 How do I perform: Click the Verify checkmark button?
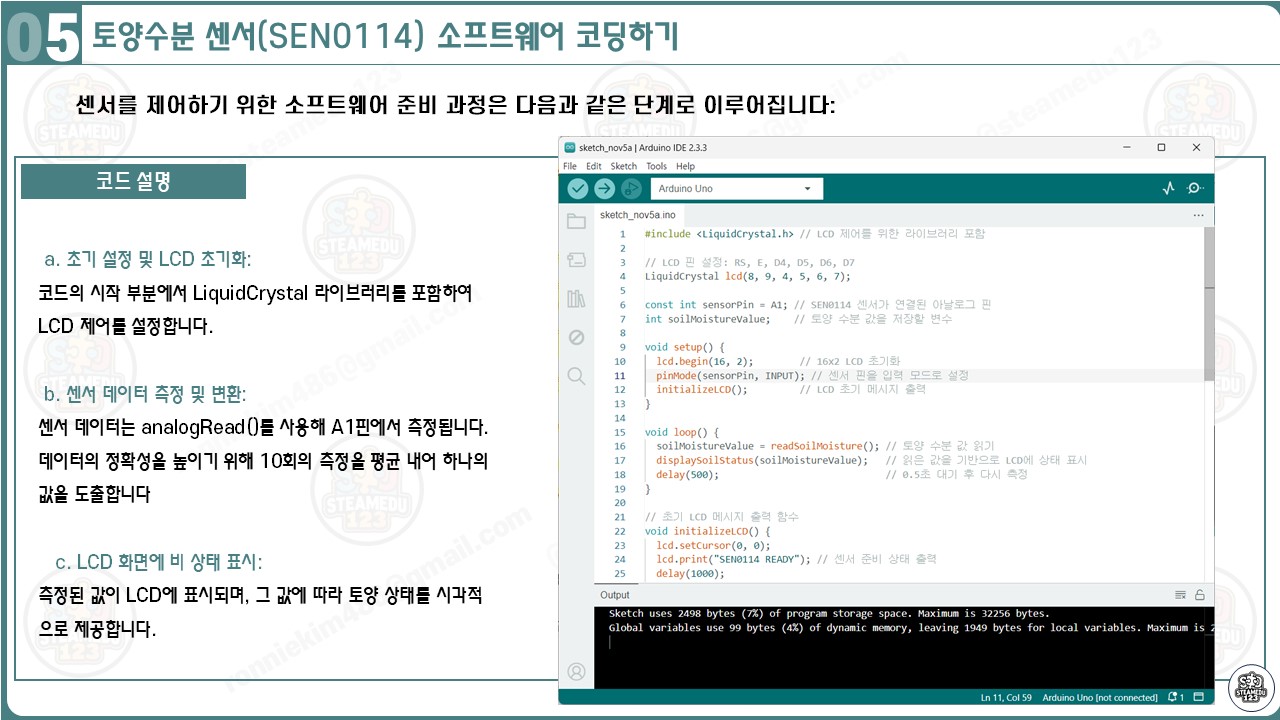[x=578, y=189]
